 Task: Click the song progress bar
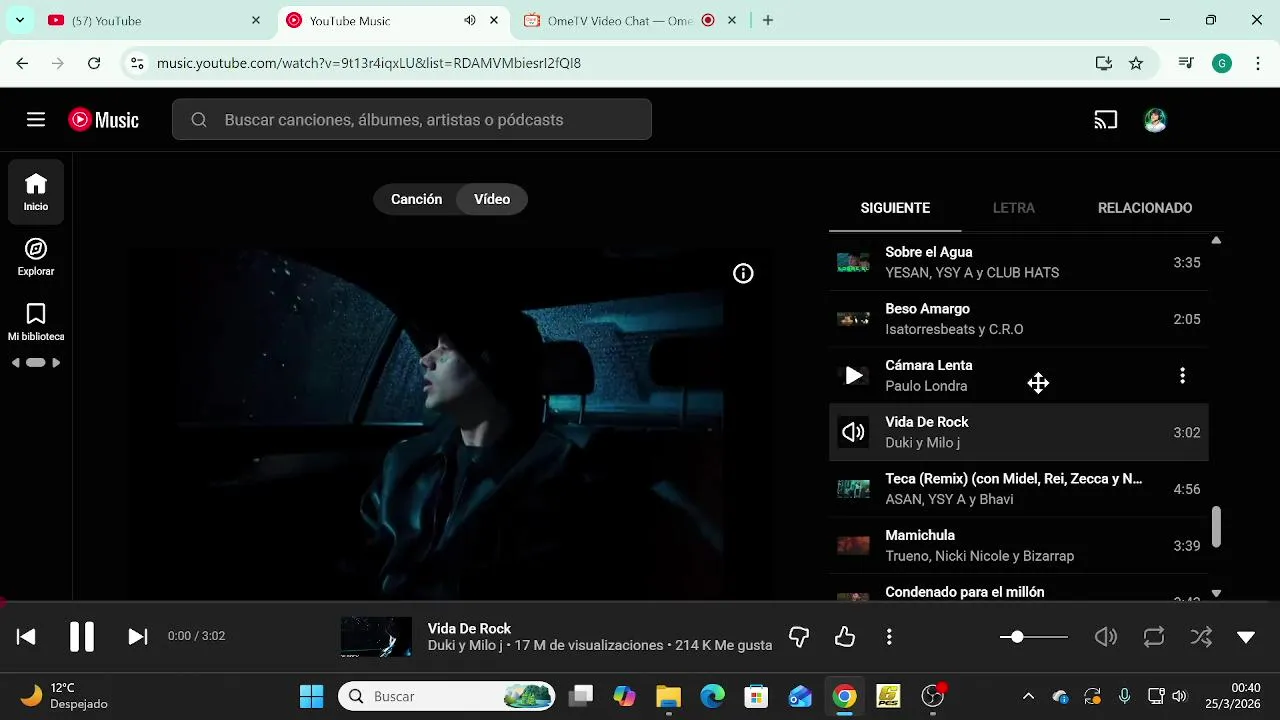pyautogui.click(x=640, y=602)
